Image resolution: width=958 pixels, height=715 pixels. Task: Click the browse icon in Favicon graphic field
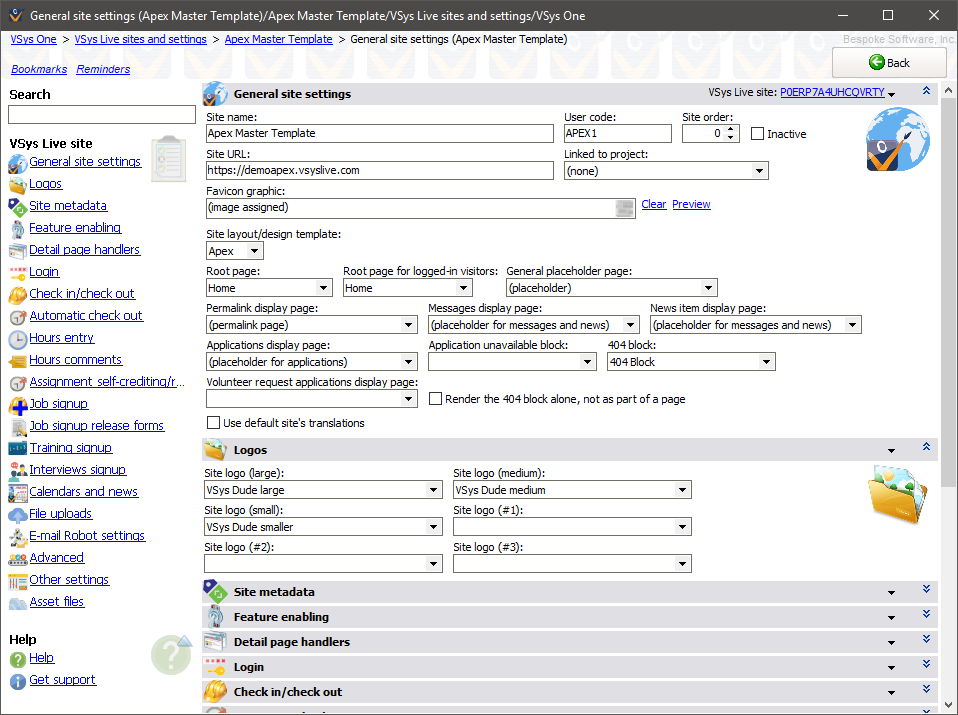[625, 208]
